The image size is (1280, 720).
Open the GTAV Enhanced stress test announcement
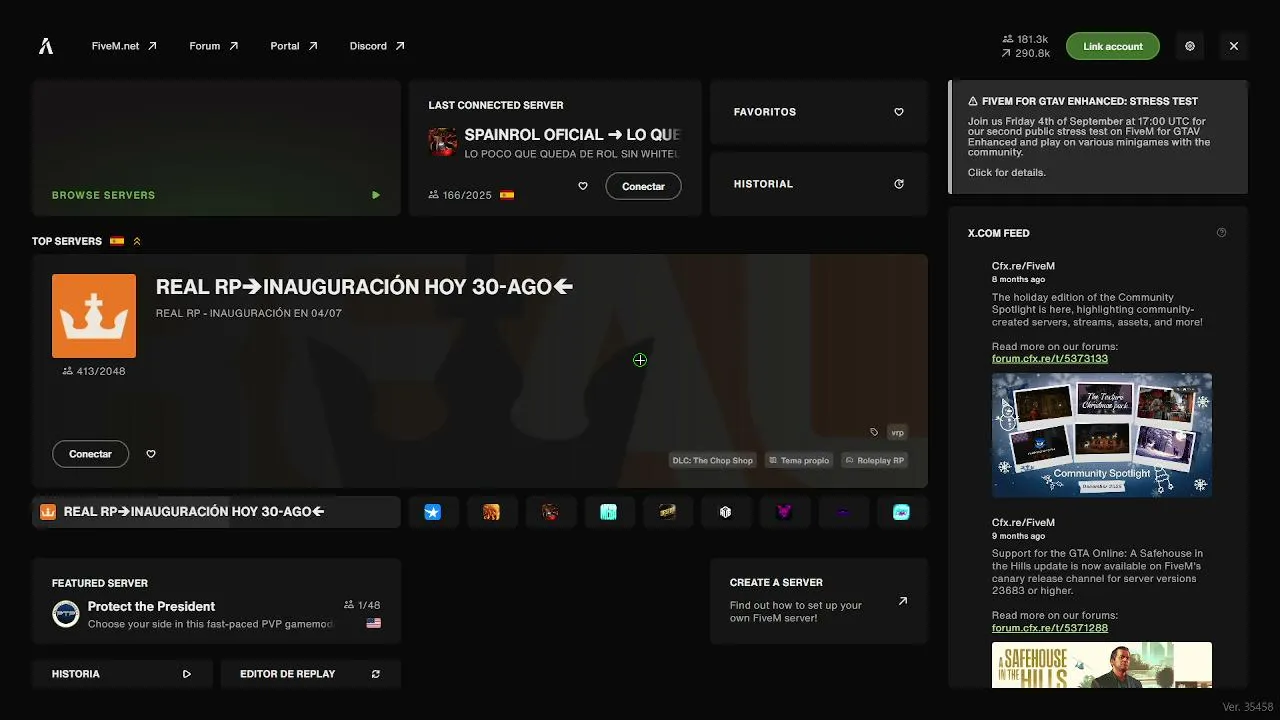pos(1098,137)
